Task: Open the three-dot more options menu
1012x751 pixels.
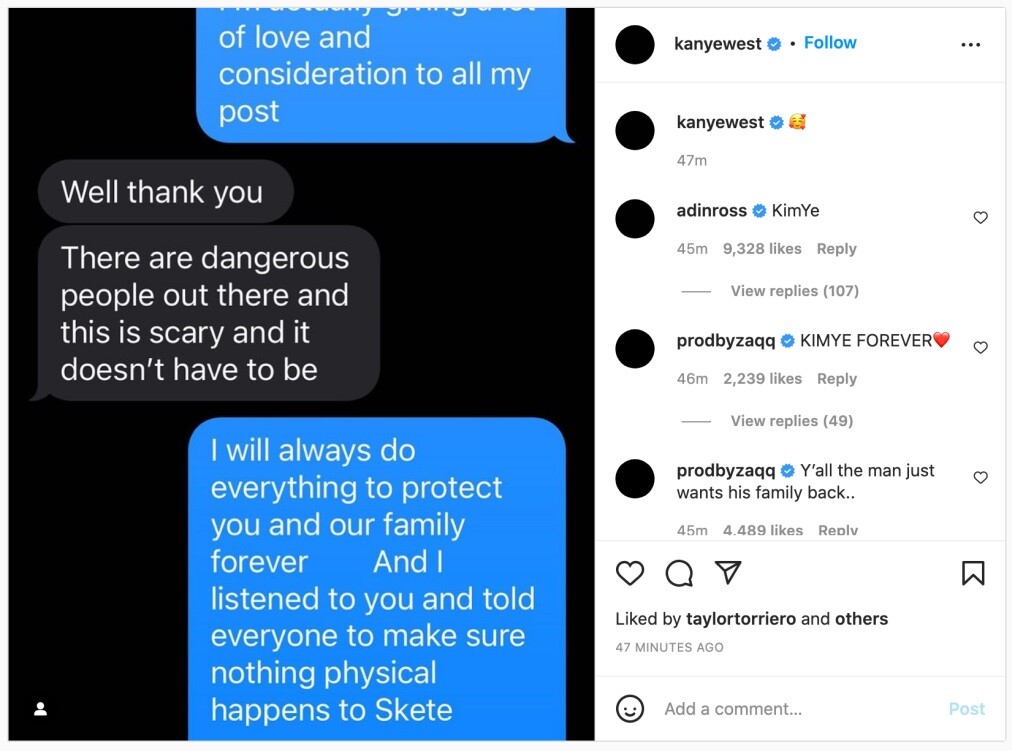Action: (x=970, y=45)
